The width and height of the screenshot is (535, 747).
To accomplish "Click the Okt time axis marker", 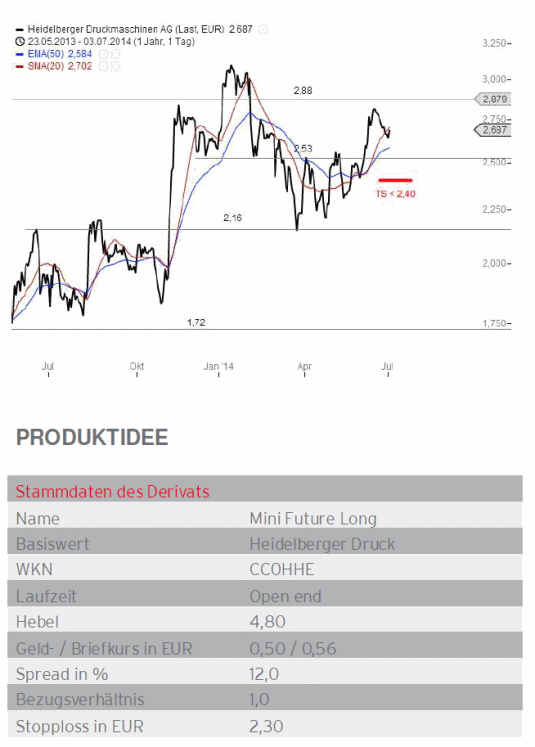I will (x=137, y=366).
